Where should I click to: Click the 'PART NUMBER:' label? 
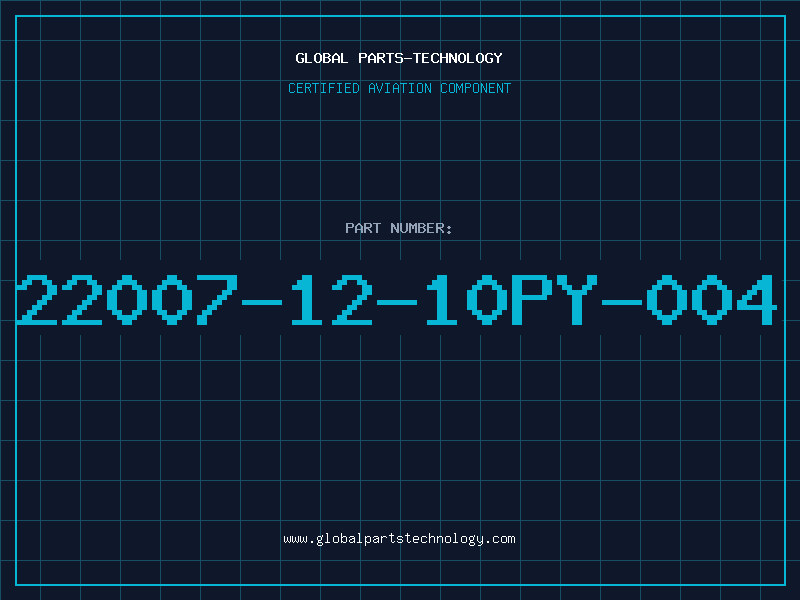coord(399,228)
